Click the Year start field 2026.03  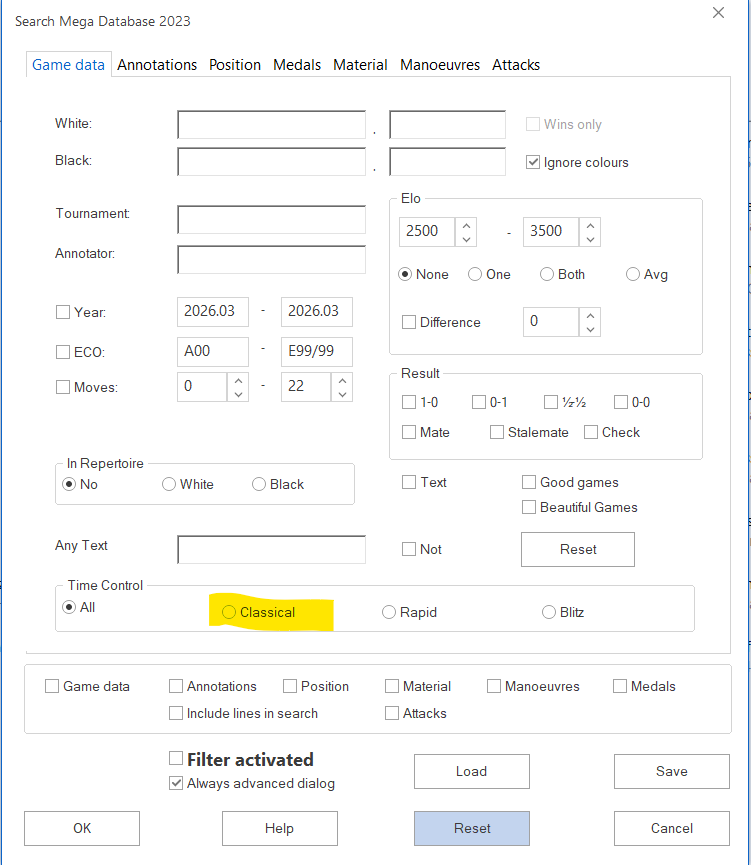point(213,312)
